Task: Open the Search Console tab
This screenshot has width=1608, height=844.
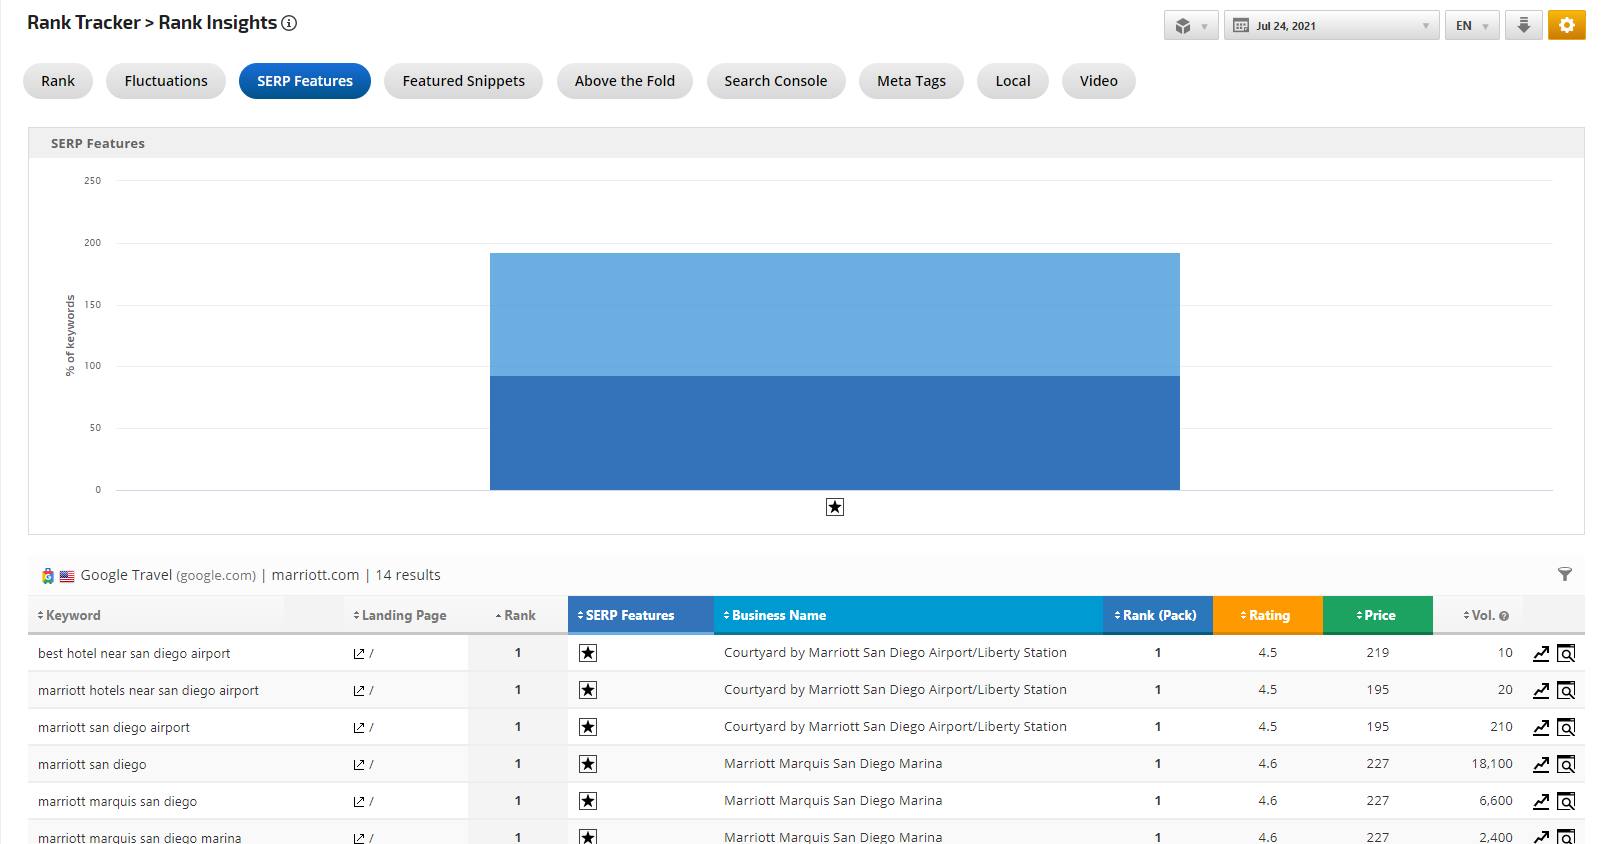Action: tap(775, 81)
